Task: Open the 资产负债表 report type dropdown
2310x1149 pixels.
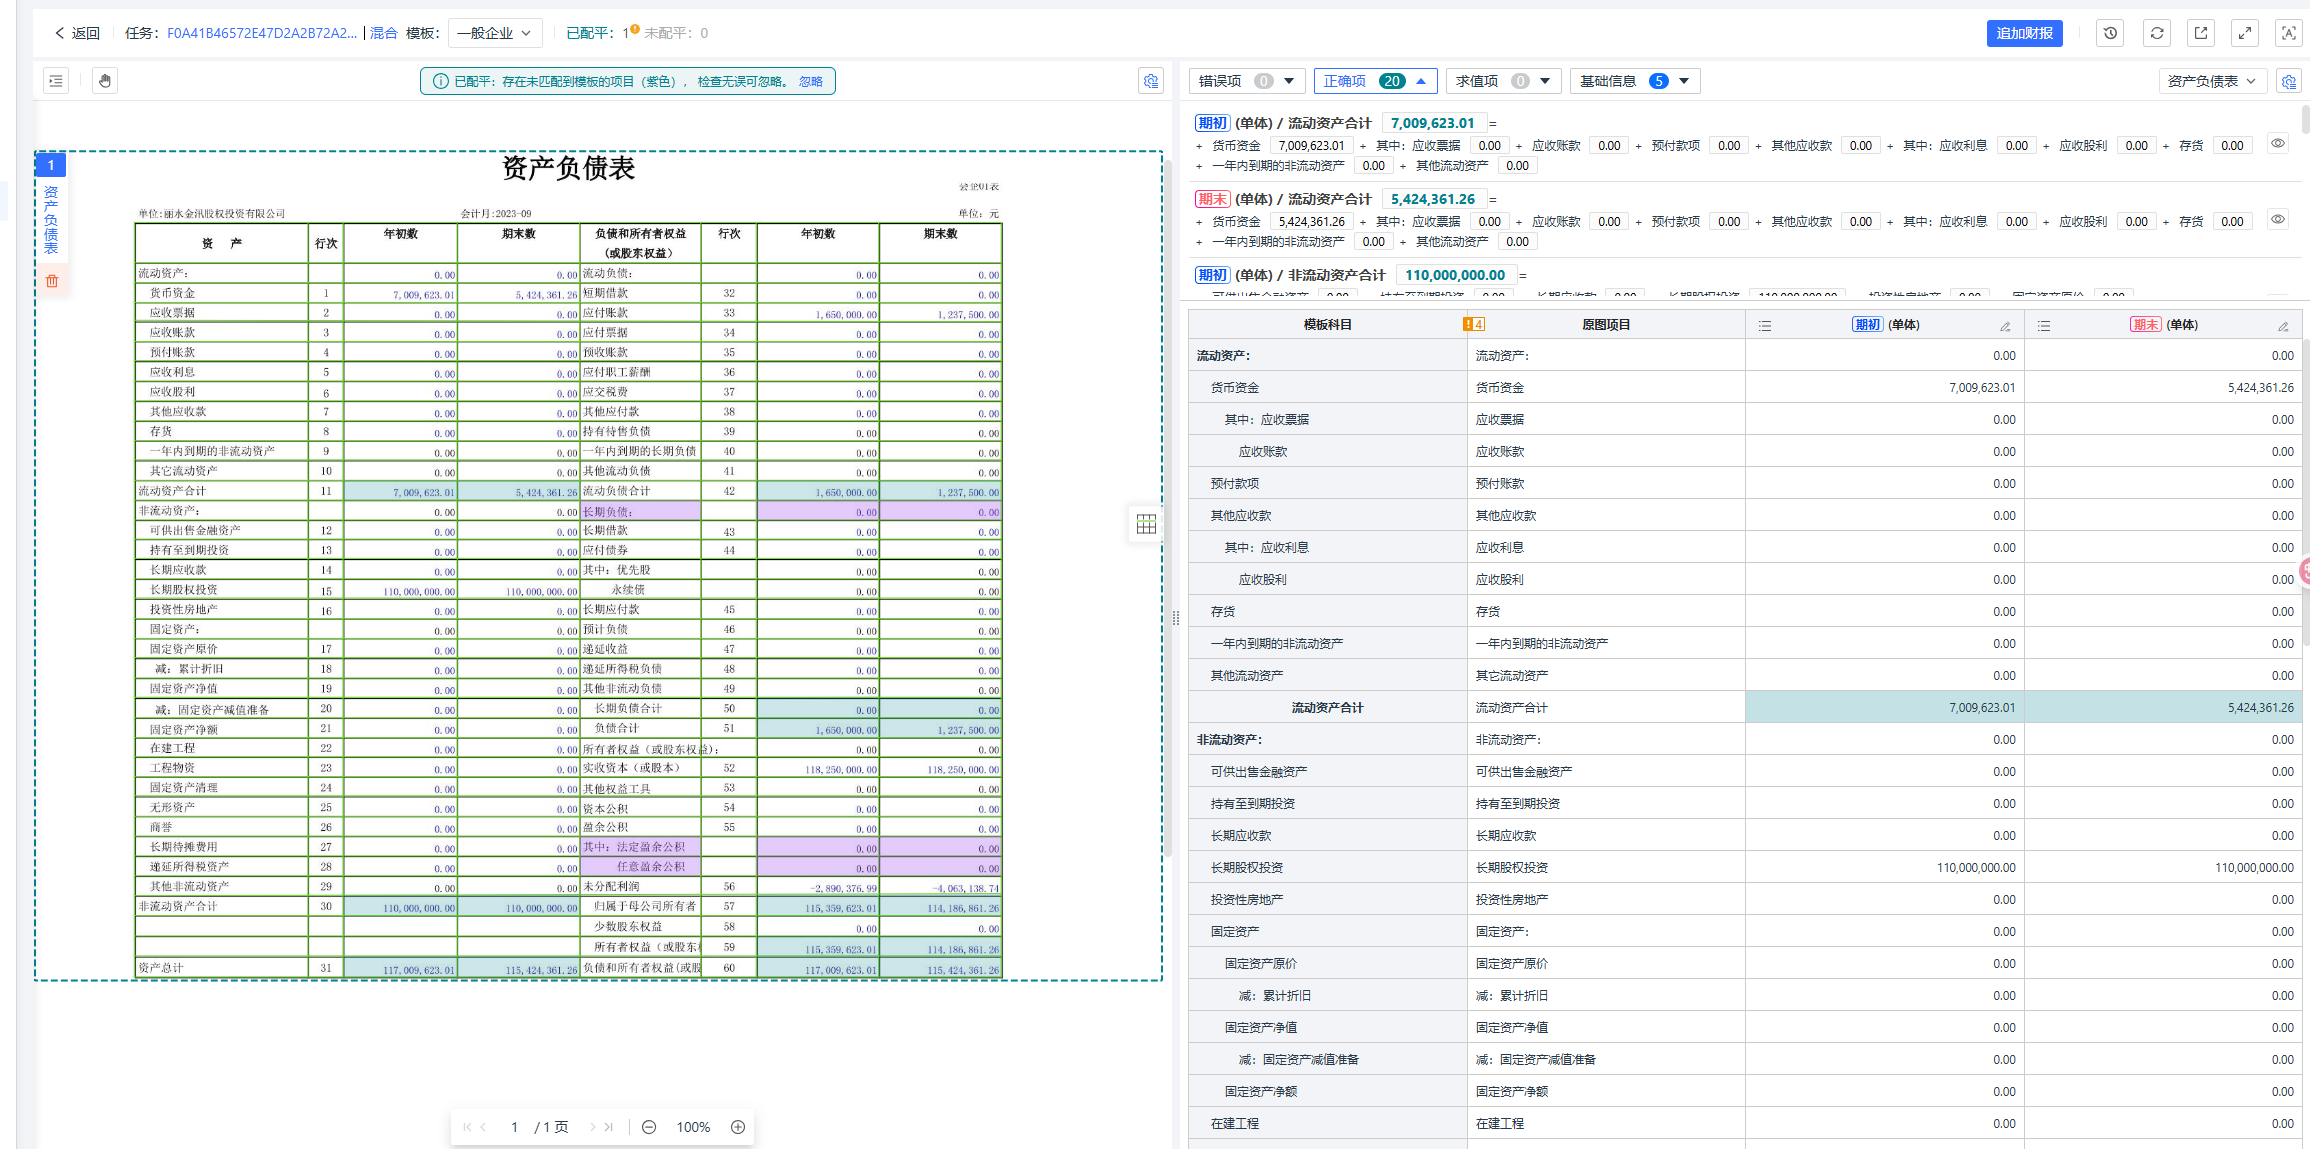Action: (2211, 81)
